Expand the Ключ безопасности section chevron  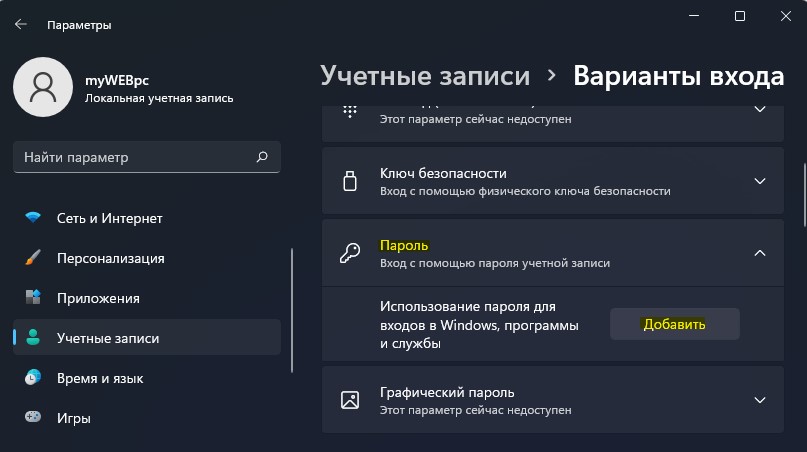pos(760,181)
